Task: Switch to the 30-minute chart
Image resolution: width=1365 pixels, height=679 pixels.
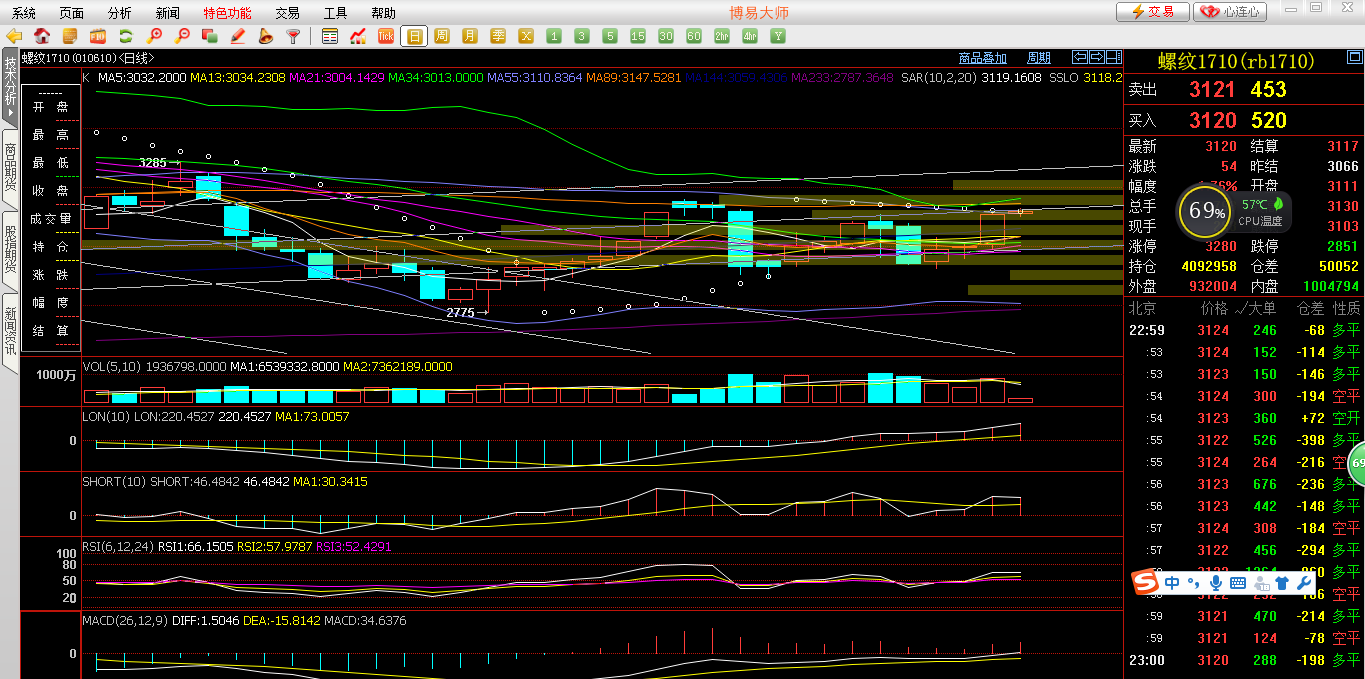Action: tap(666, 36)
